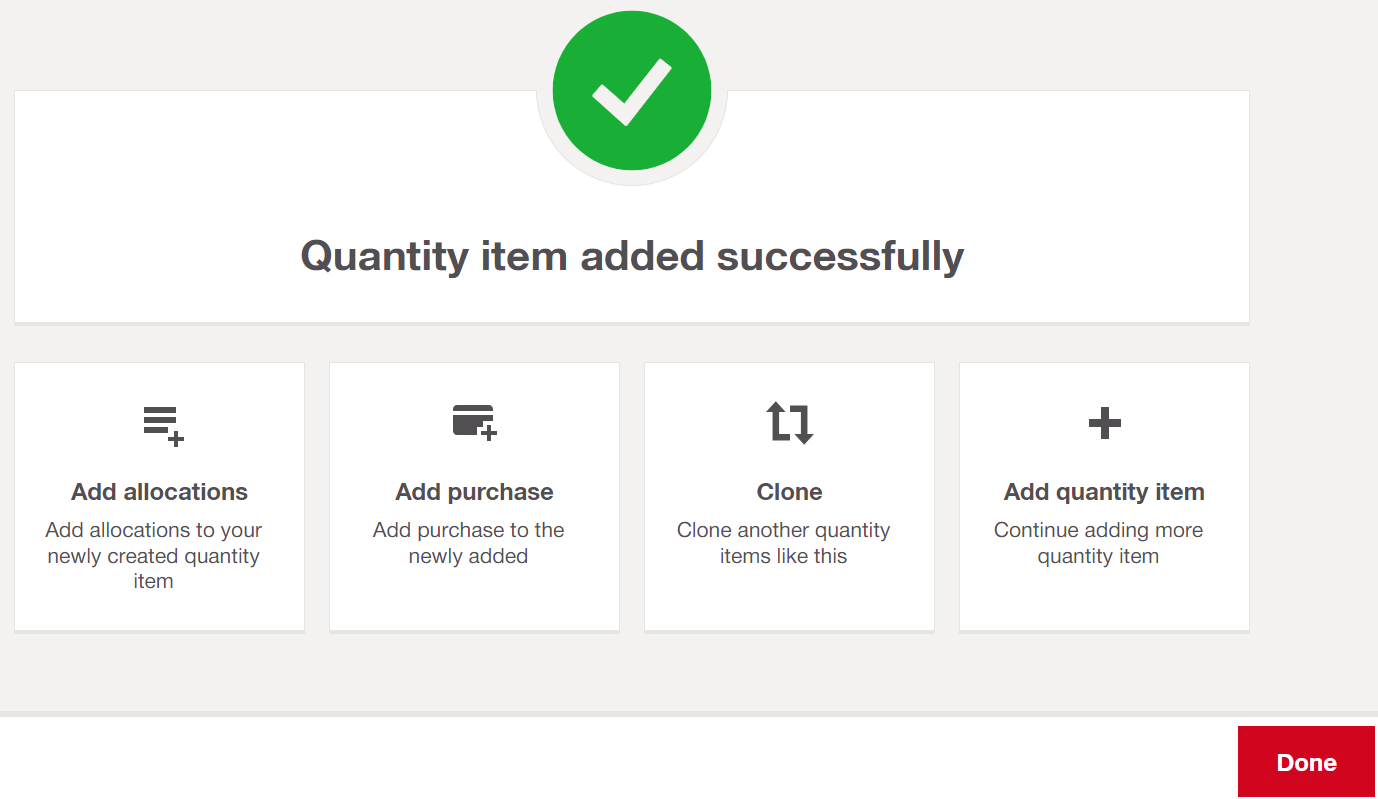Viewport: 1378px width, 799px height.
Task: Click the Add allocations list-plus icon
Action: click(163, 426)
